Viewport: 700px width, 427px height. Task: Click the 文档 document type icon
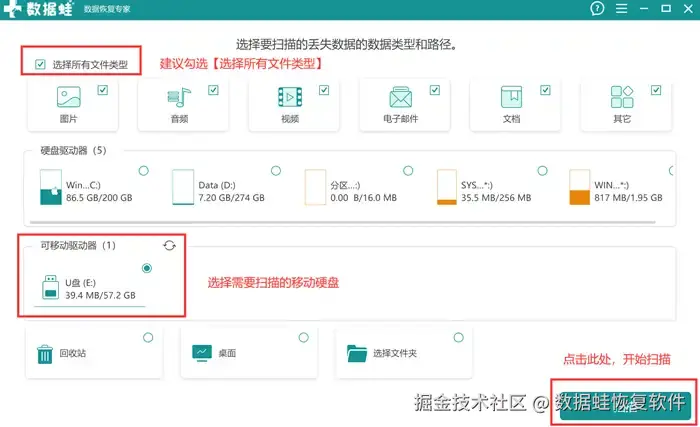pos(511,97)
